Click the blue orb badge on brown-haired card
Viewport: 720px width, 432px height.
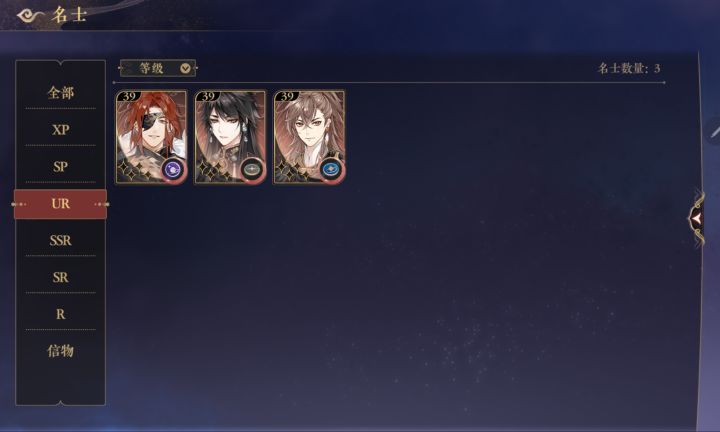pyautogui.click(x=331, y=170)
